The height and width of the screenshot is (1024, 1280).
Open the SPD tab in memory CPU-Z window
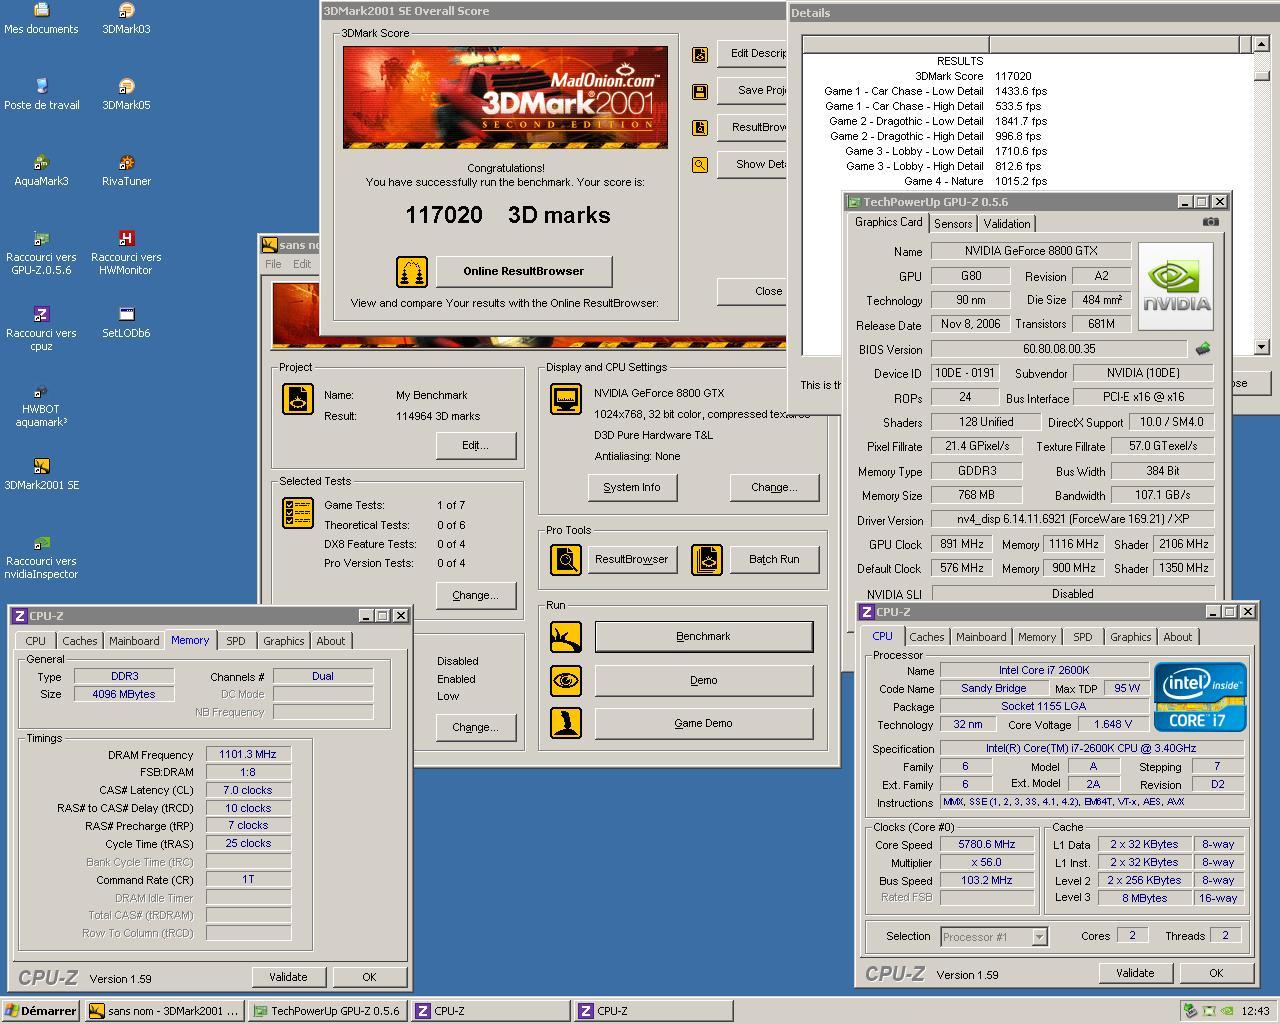click(x=236, y=641)
